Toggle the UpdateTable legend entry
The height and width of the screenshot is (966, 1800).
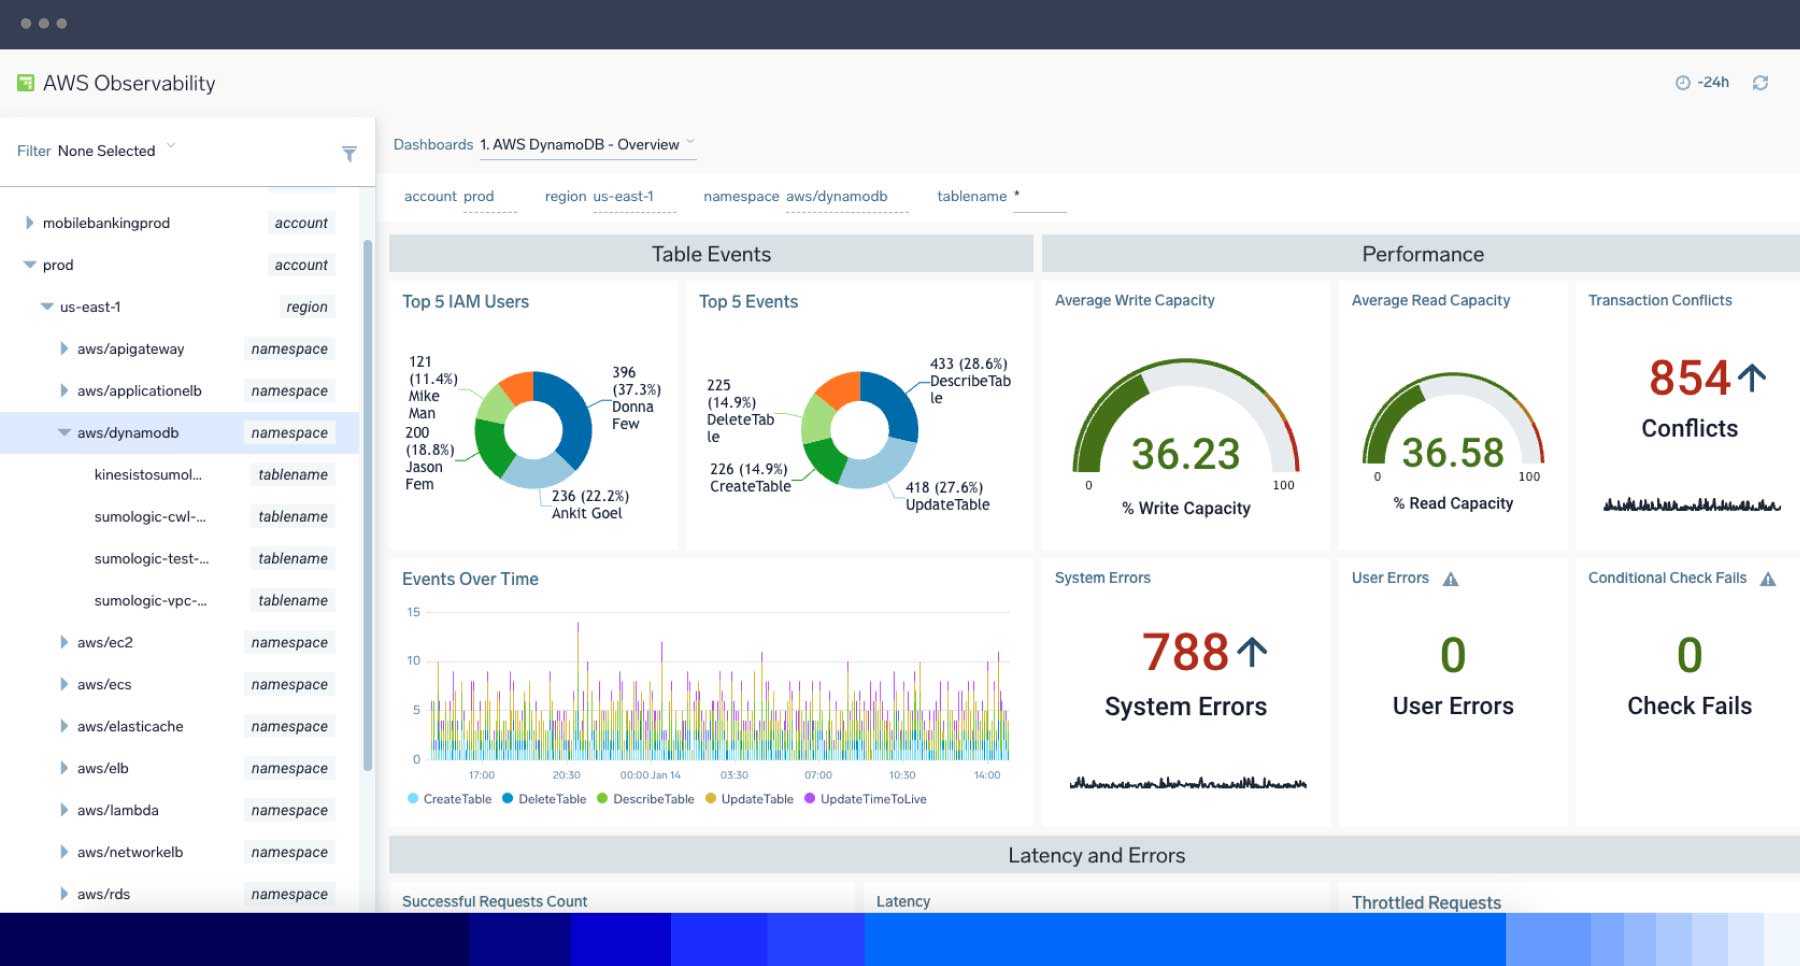pos(749,799)
